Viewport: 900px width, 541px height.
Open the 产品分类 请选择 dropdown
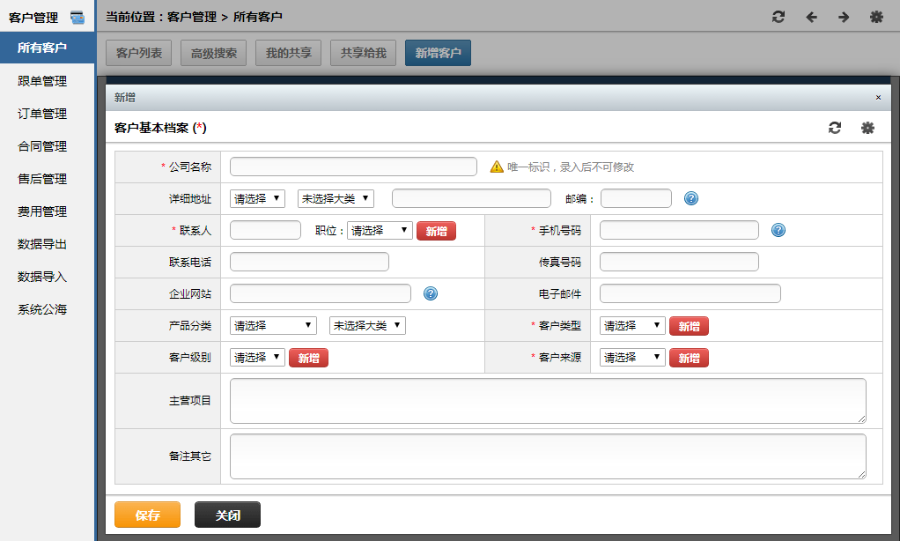(x=273, y=326)
